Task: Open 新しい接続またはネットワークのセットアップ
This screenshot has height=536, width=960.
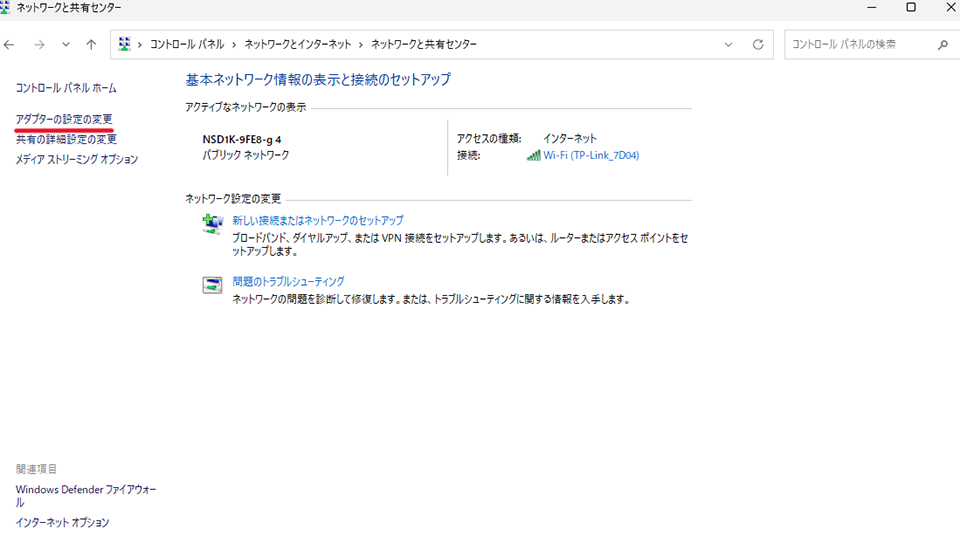Action: 318,221
